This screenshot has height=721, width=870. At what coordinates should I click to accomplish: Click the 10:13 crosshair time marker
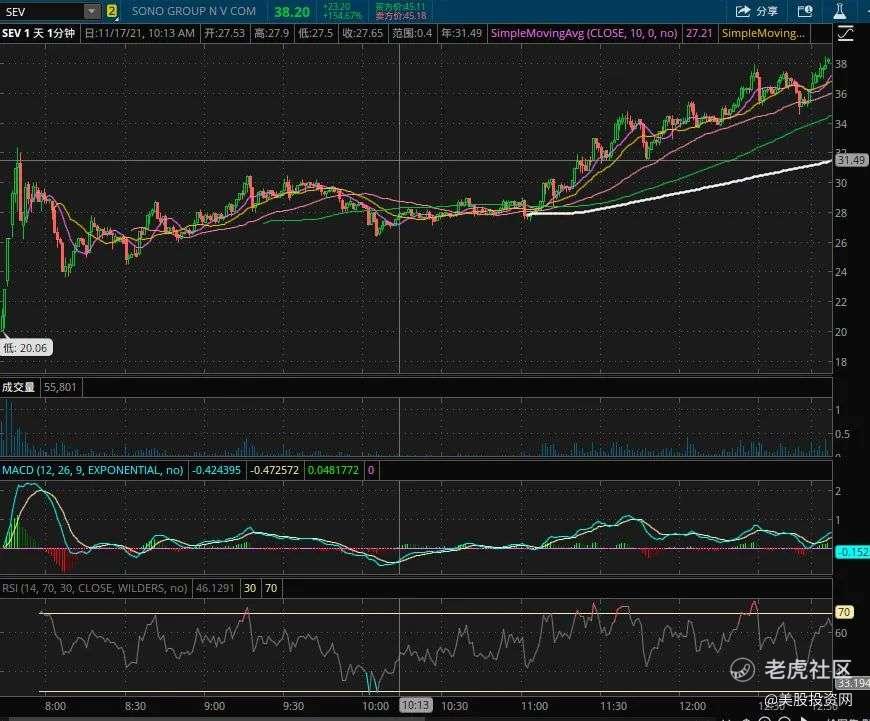[415, 705]
